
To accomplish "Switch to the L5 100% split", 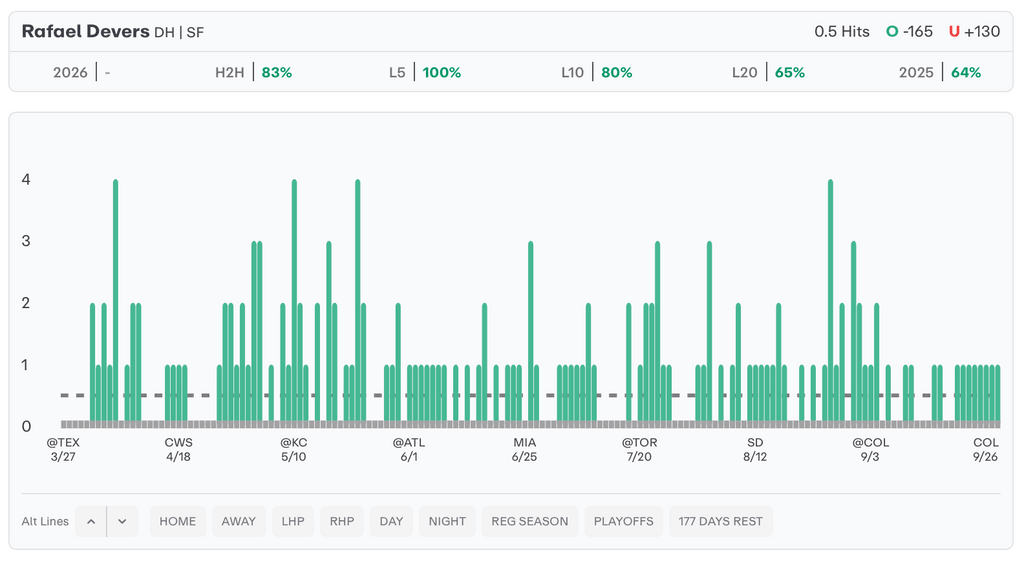I will 425,72.
